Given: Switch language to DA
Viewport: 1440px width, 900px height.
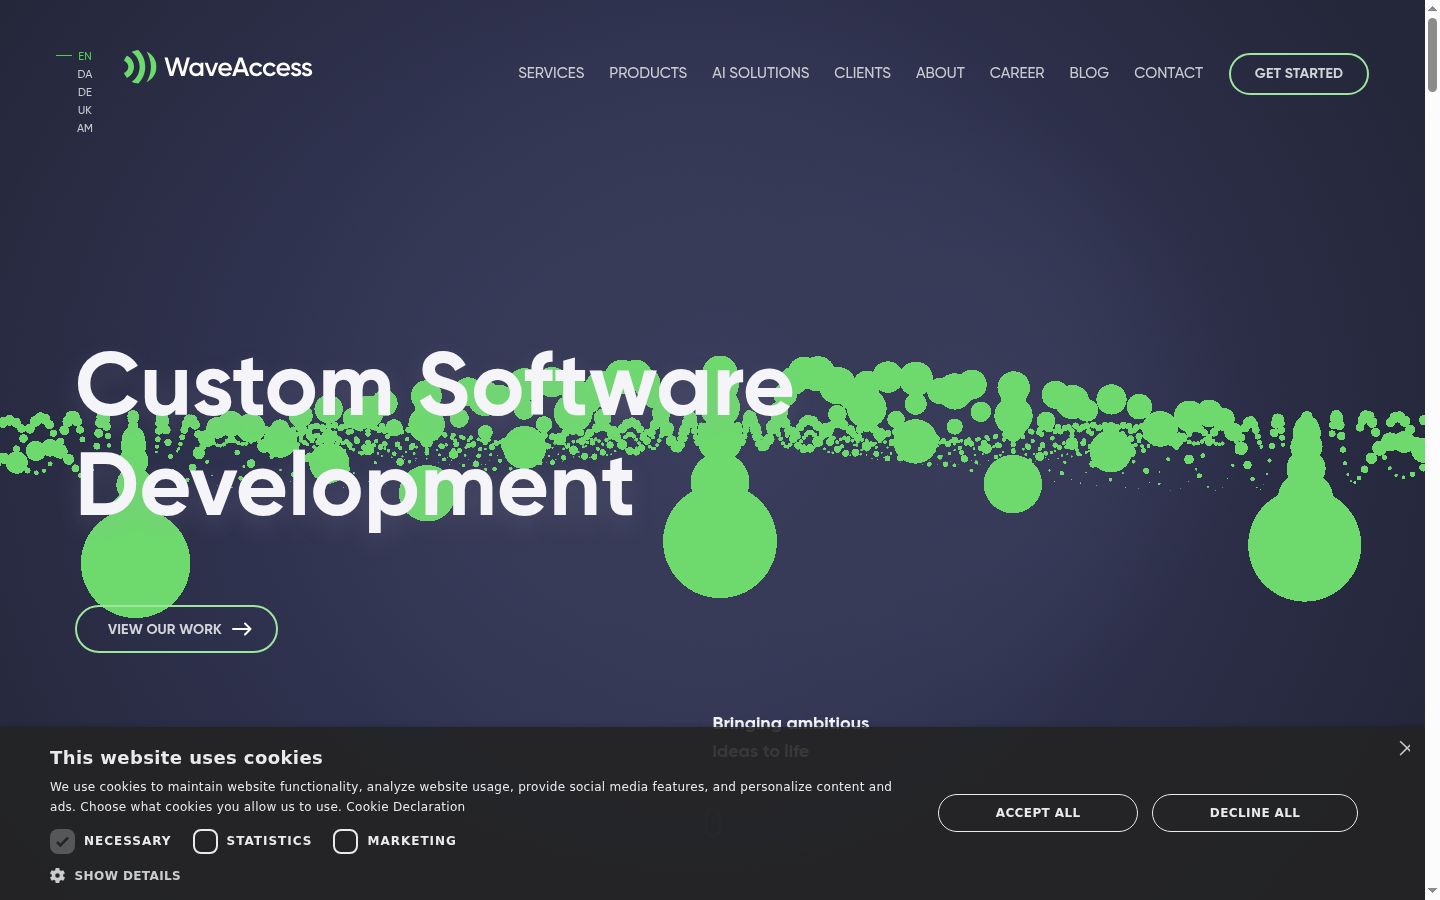Looking at the screenshot, I should [85, 74].
